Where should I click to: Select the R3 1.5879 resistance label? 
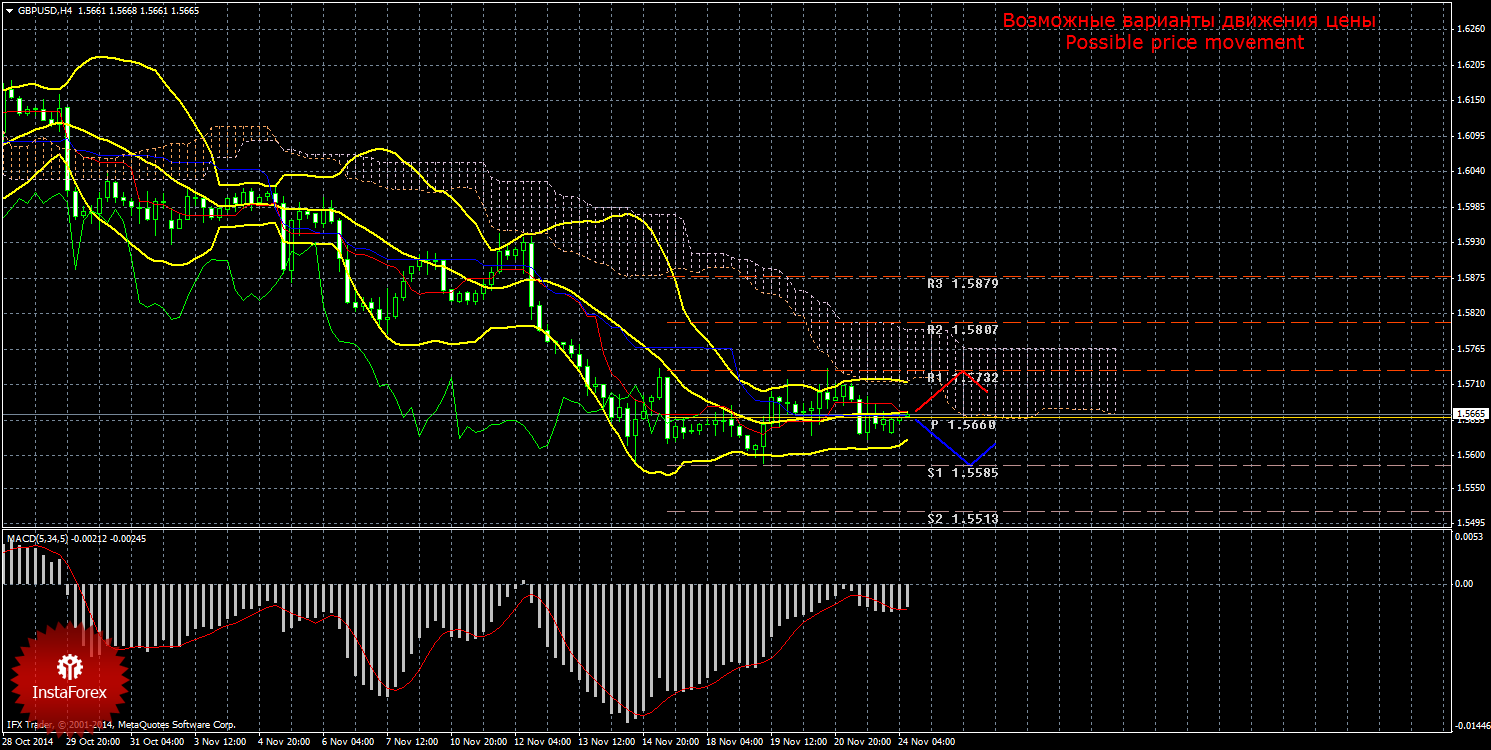pyautogui.click(x=962, y=284)
